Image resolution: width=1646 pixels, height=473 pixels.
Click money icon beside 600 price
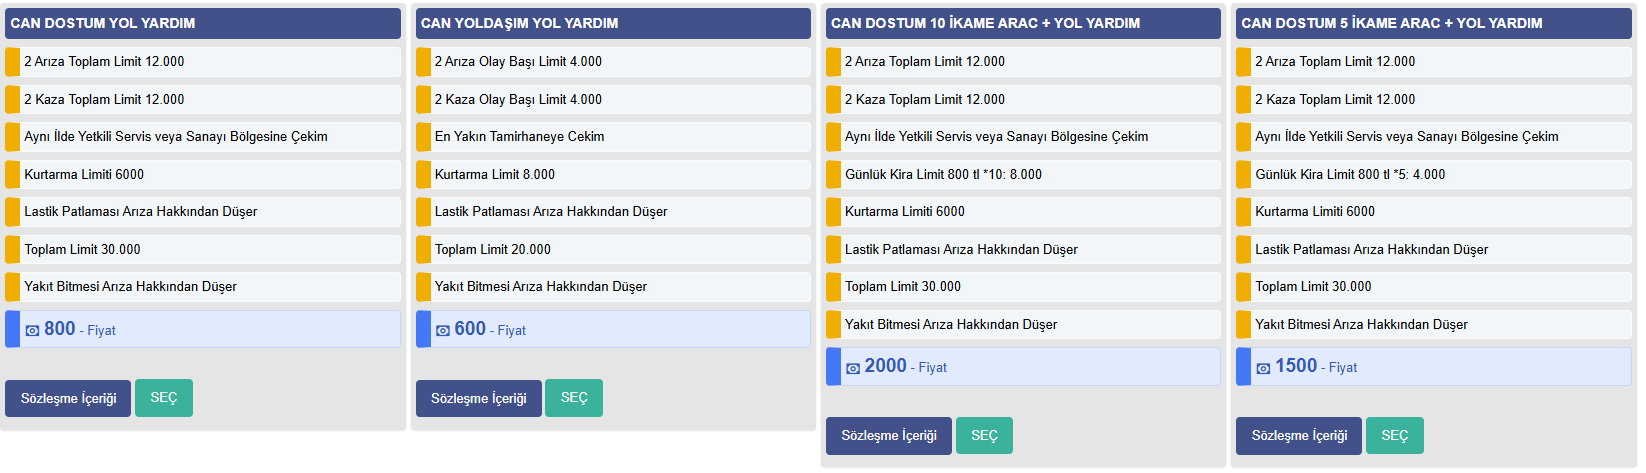coord(443,330)
